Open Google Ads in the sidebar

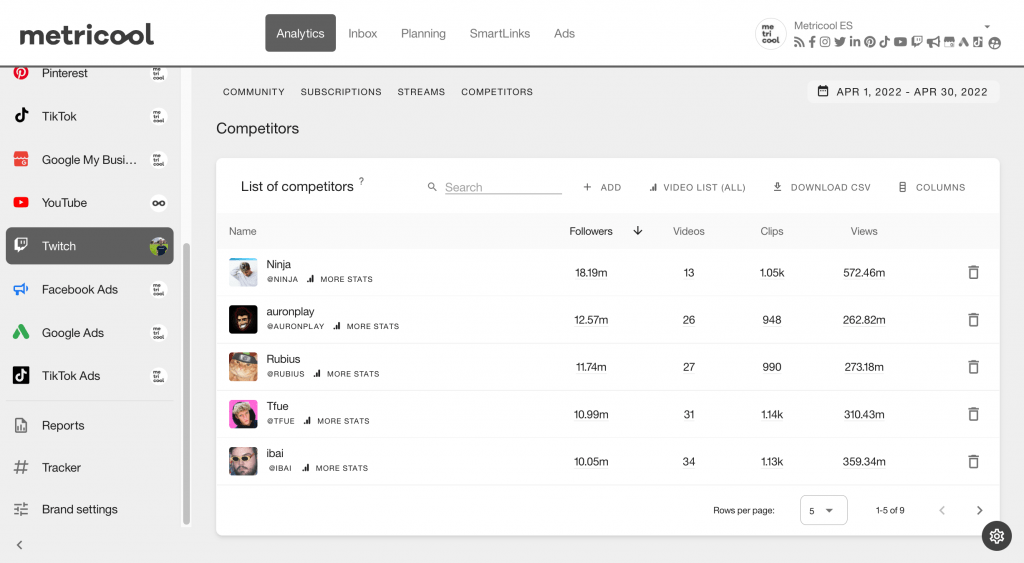click(x=89, y=332)
